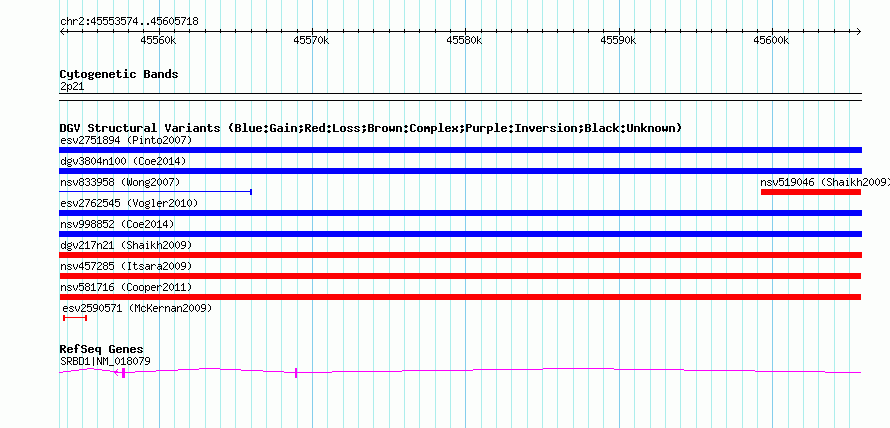Select the thin blue nsv833958 variant line

click(x=156, y=192)
